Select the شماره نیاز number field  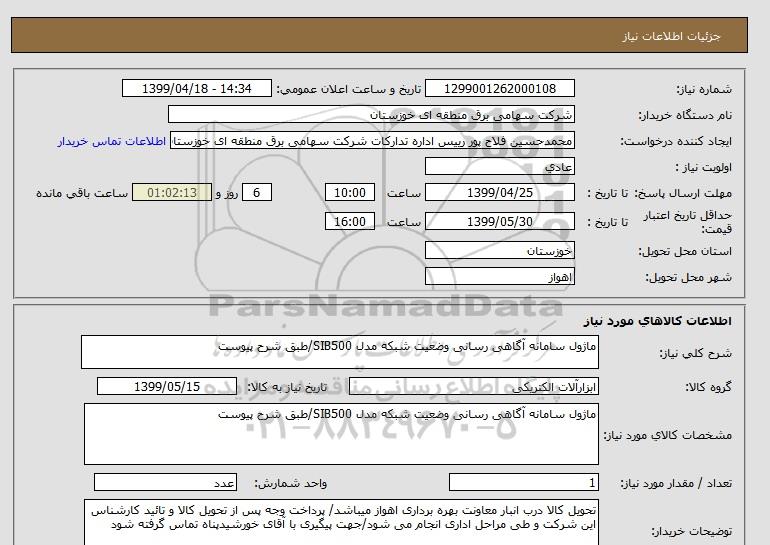click(513, 89)
